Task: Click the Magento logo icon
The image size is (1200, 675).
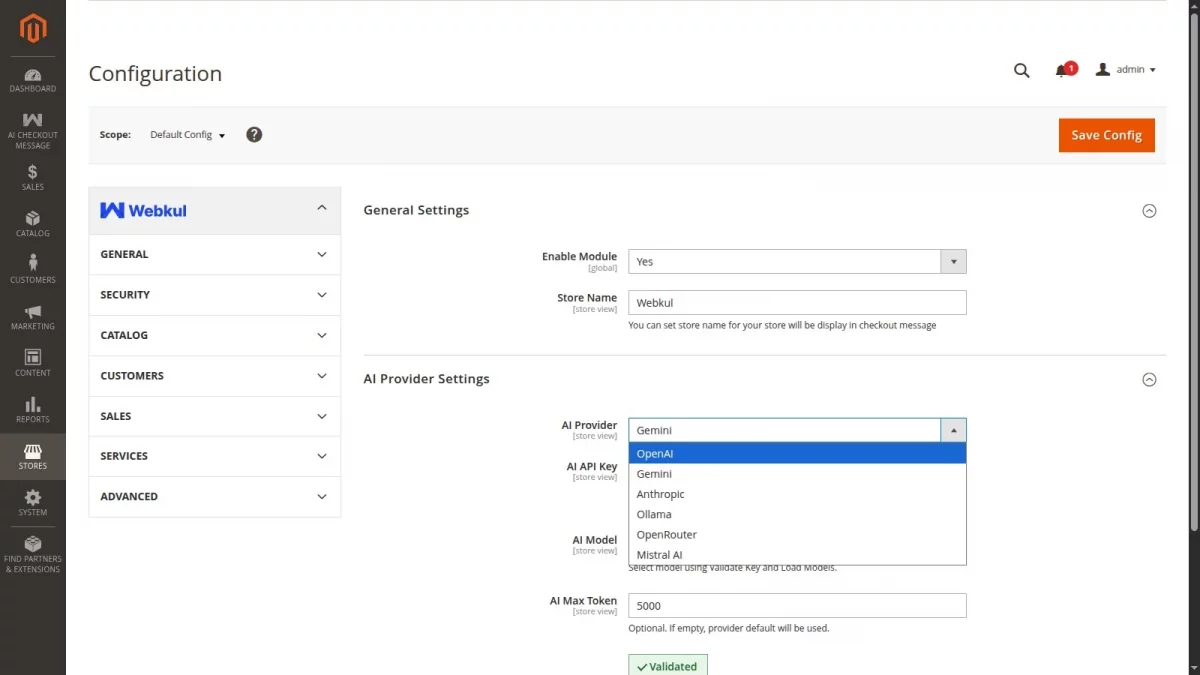Action: coord(33,29)
